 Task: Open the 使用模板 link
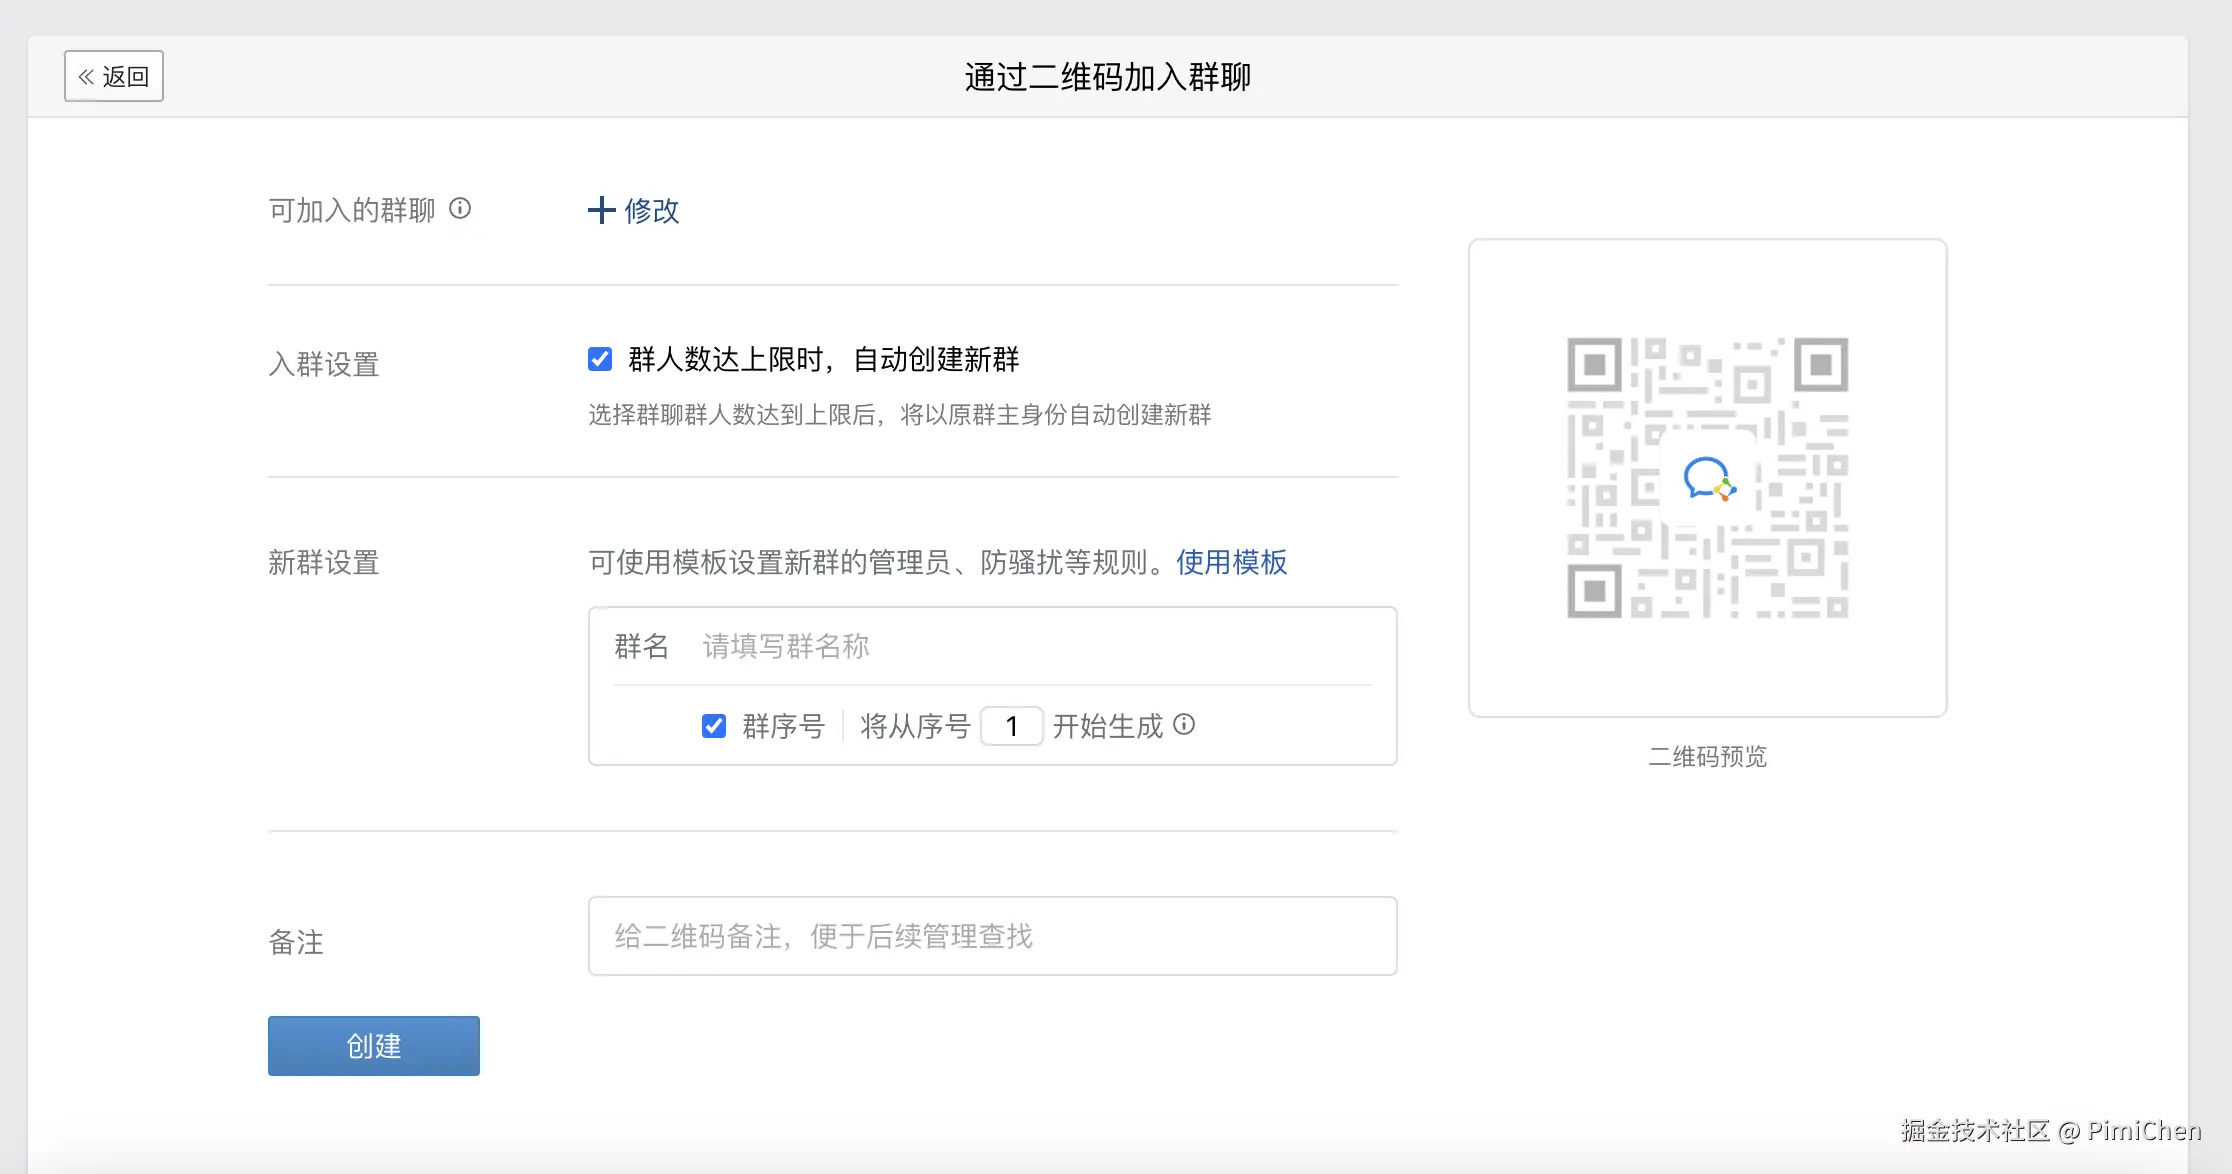[x=1231, y=562]
